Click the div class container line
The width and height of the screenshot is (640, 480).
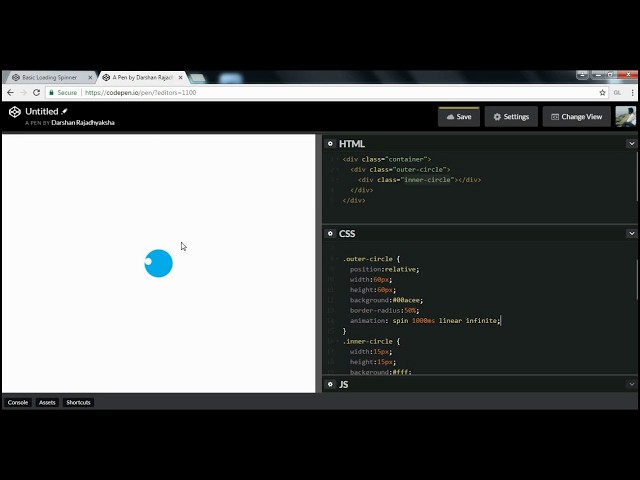tap(387, 159)
